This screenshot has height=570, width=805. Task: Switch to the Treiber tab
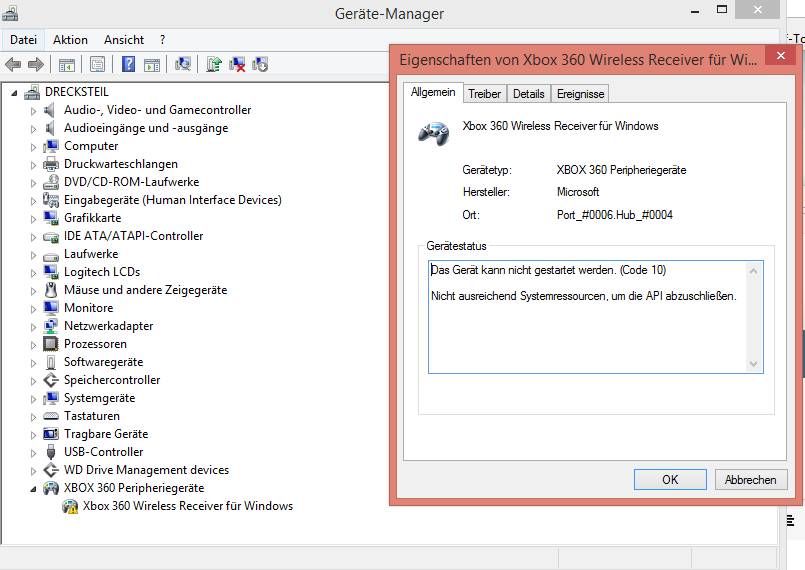tap(484, 94)
